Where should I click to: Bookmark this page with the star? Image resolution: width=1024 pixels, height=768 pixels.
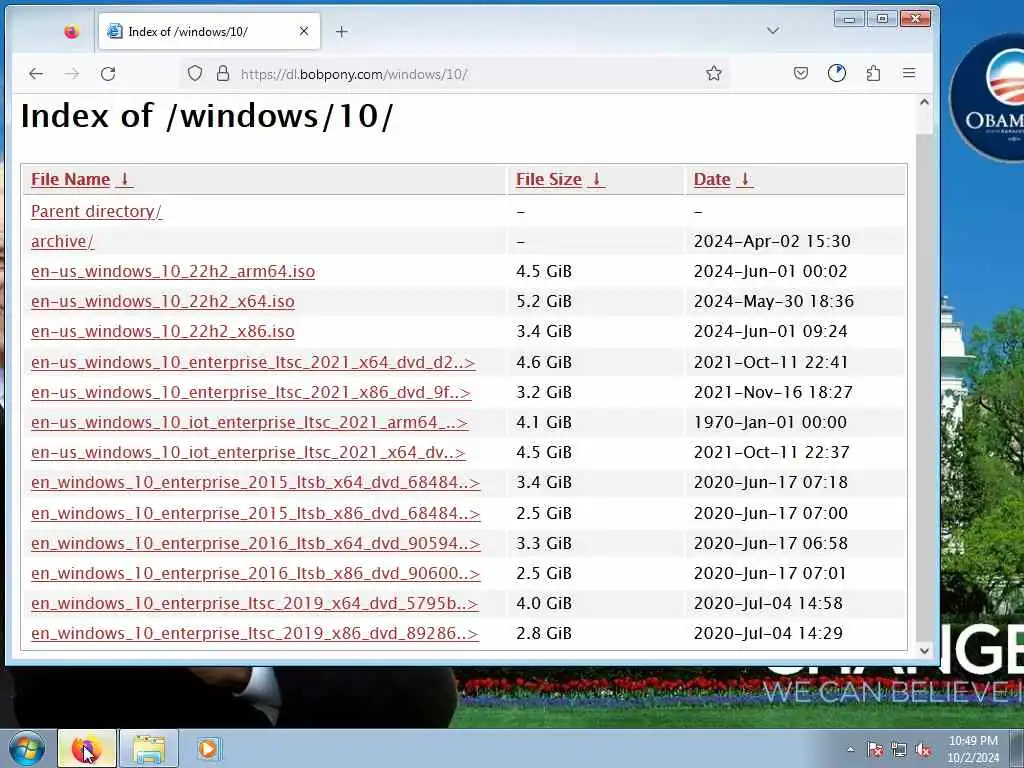pos(714,73)
